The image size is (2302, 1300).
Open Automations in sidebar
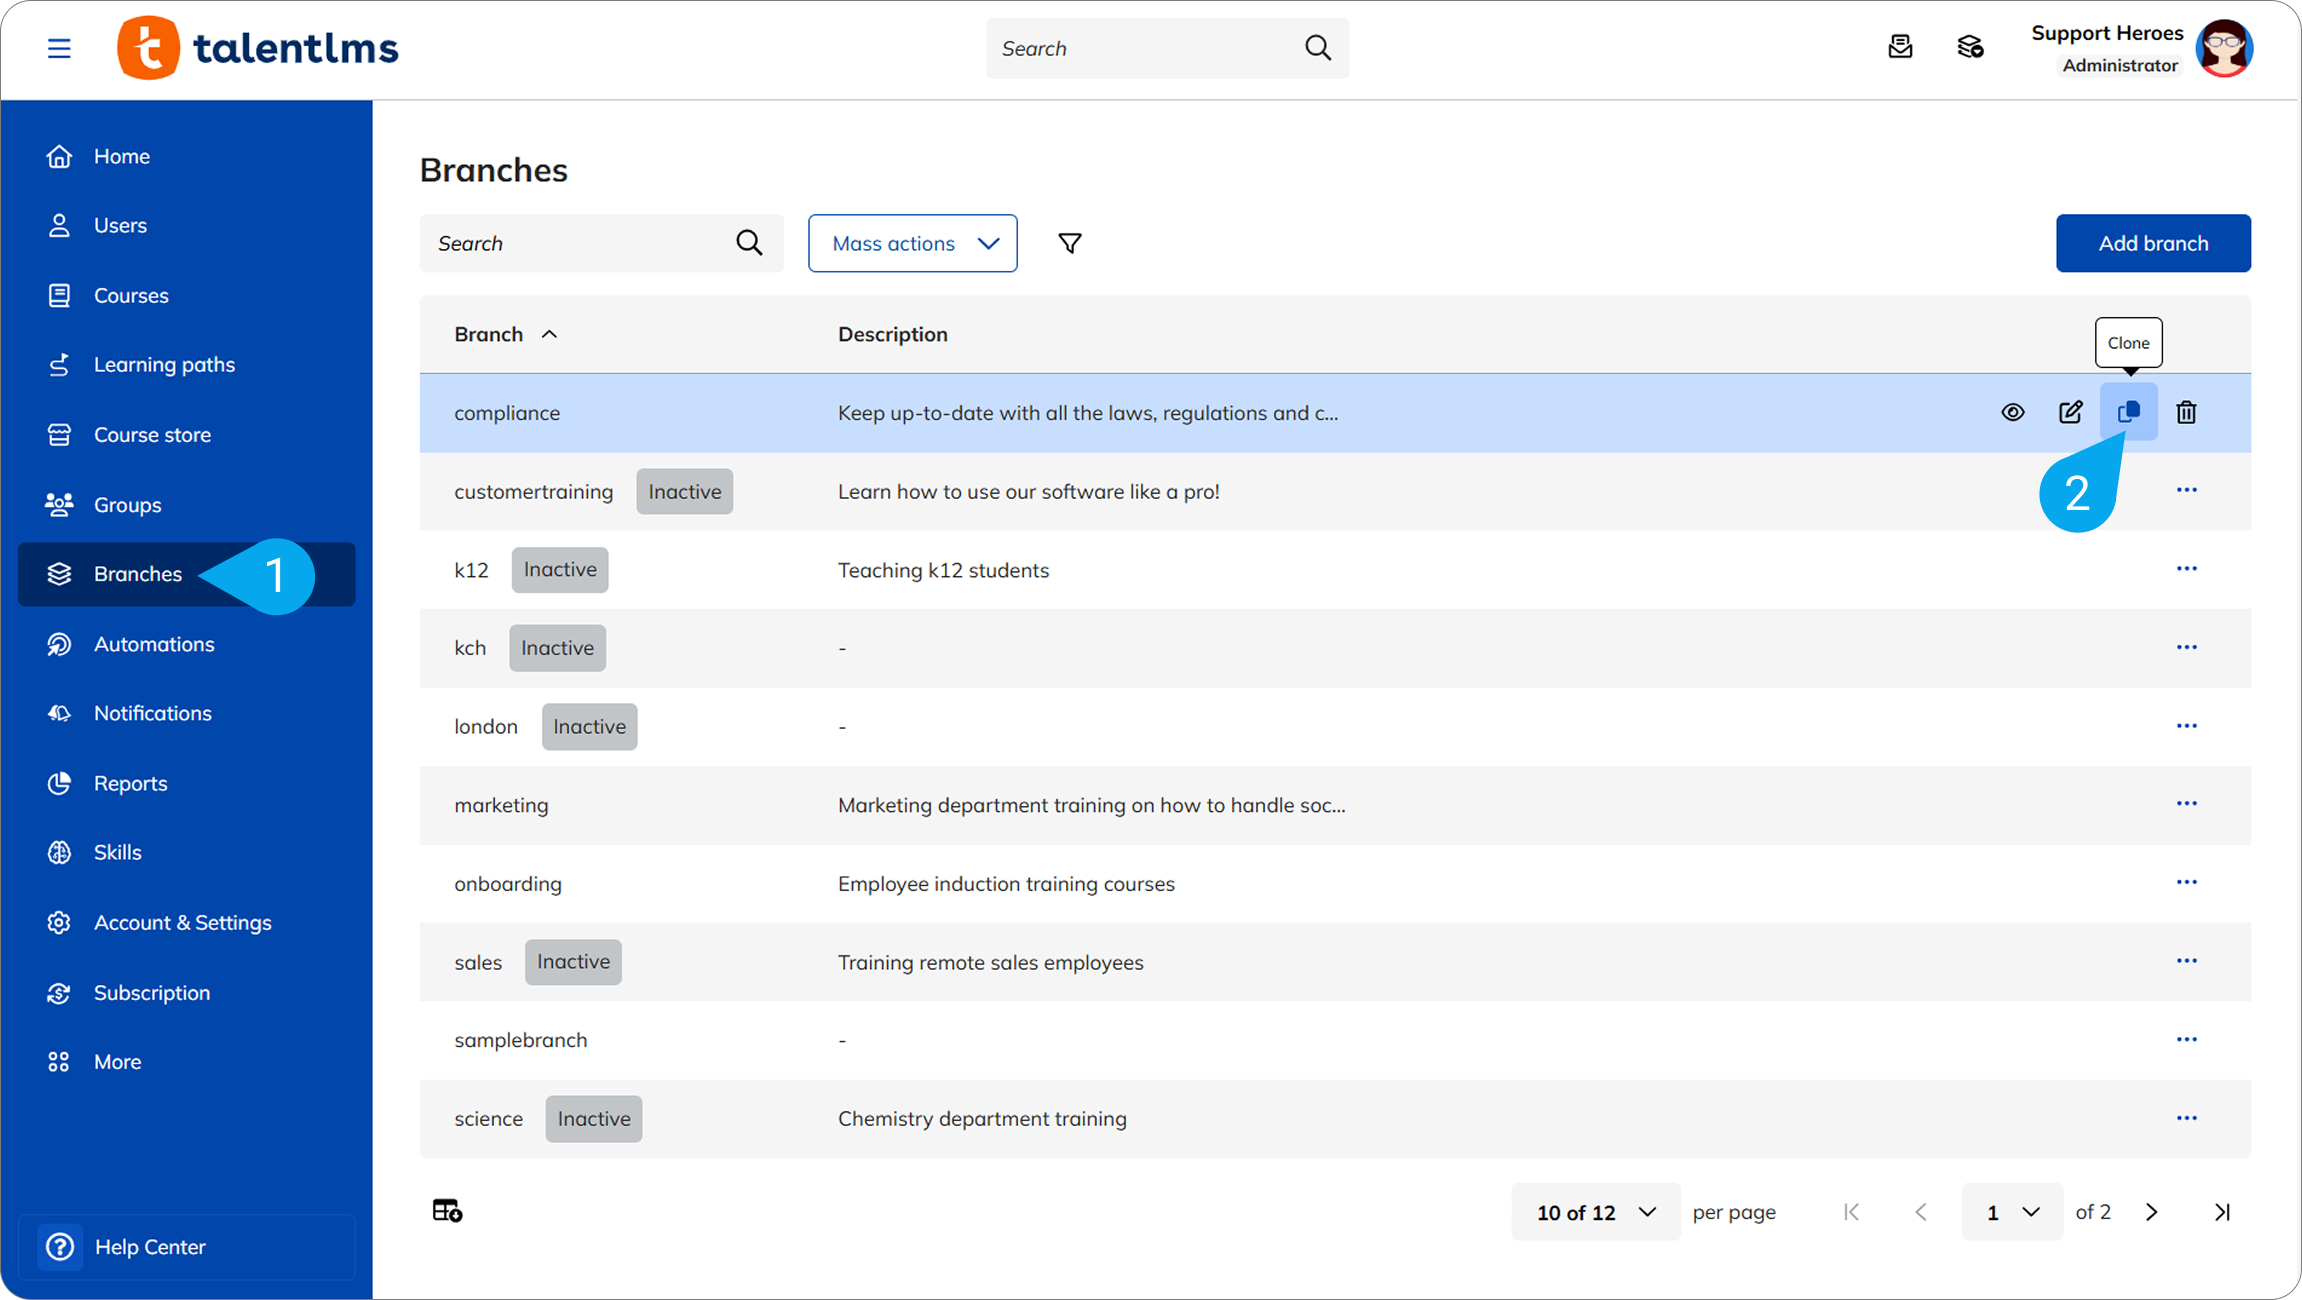coord(186,644)
